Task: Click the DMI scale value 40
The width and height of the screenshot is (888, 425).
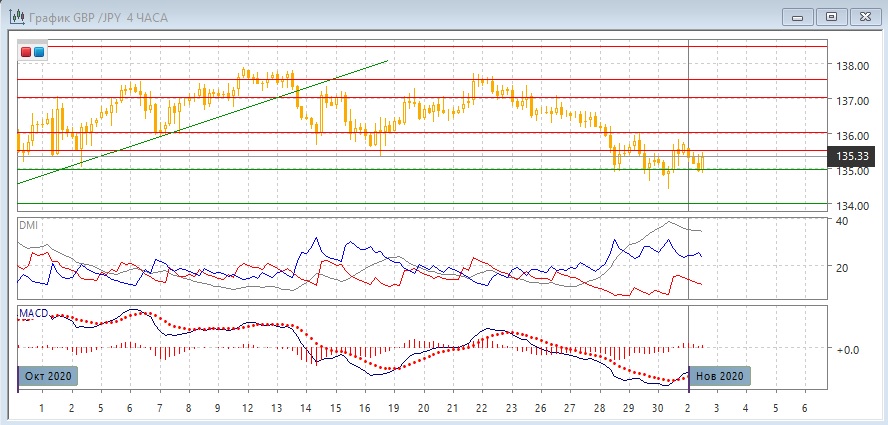Action: coord(842,222)
